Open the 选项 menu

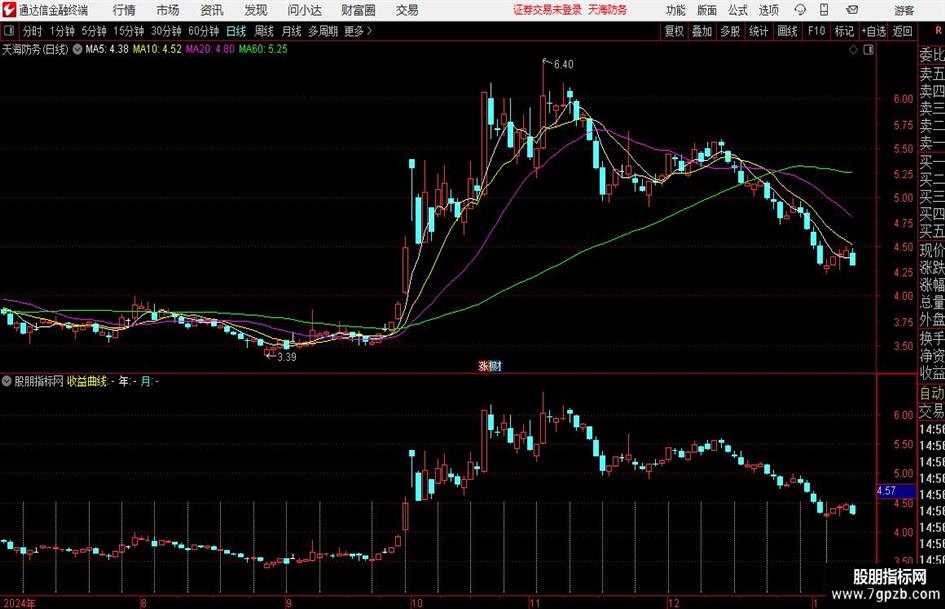pos(768,10)
